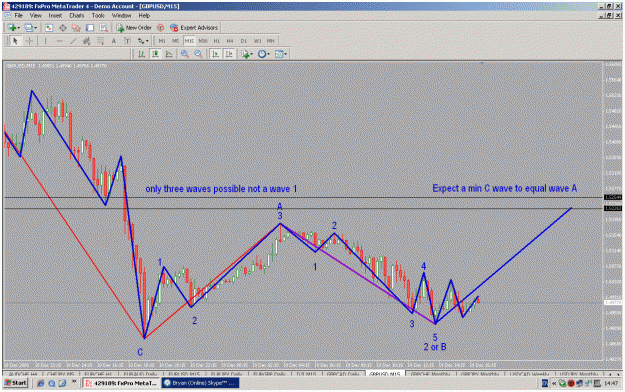Open the Tools menu

pos(98,16)
